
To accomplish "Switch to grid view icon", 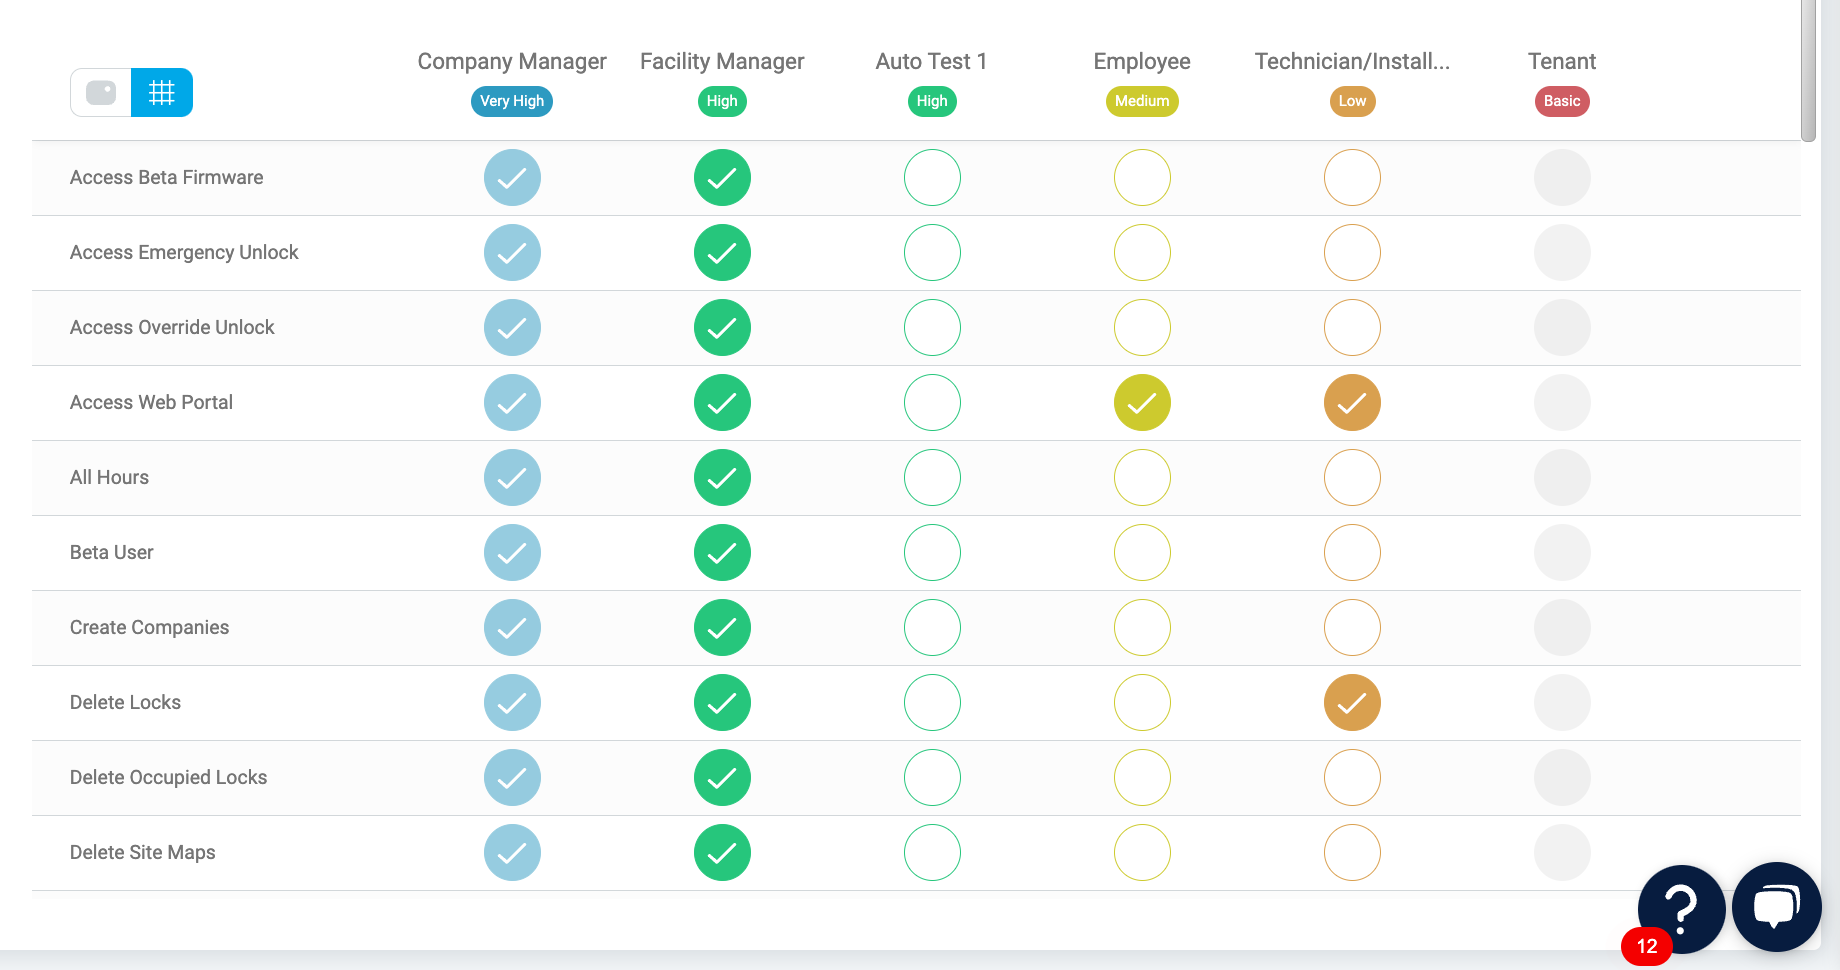I will tap(162, 93).
